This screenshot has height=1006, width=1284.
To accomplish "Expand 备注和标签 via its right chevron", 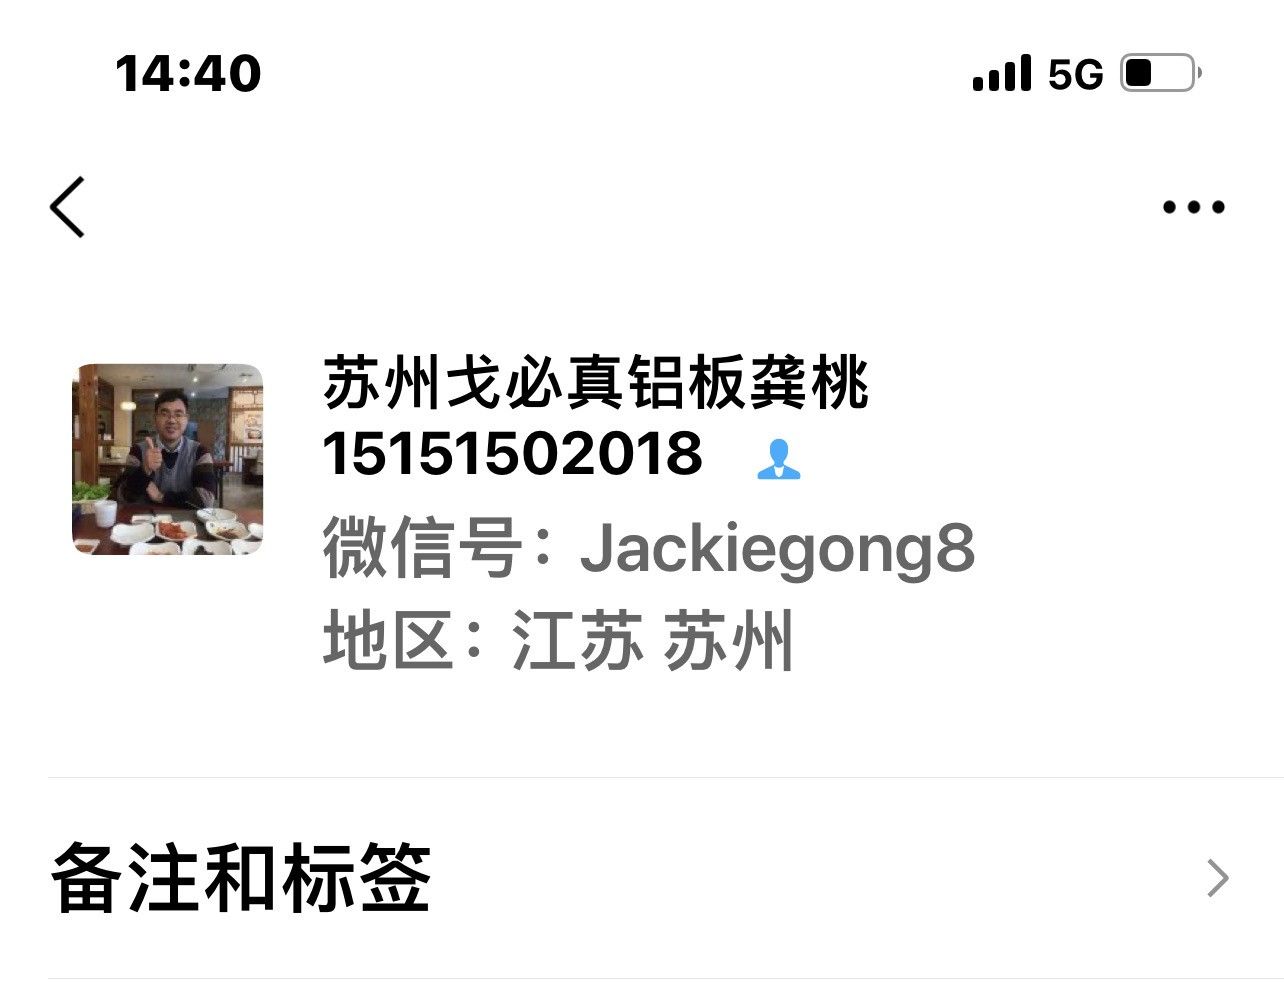I will (1217, 878).
